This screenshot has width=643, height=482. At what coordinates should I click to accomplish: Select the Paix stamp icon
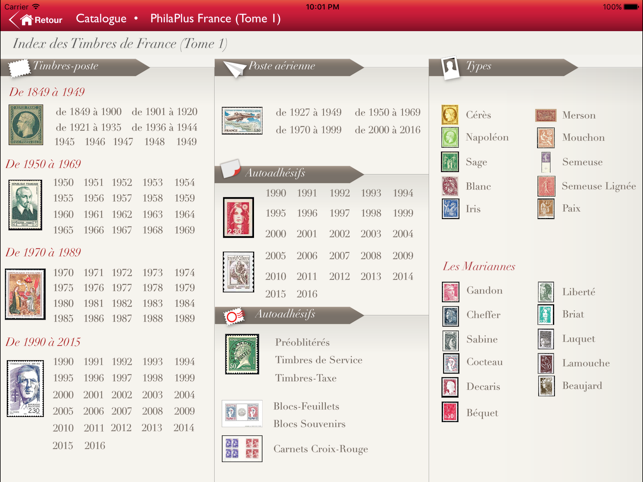click(546, 208)
